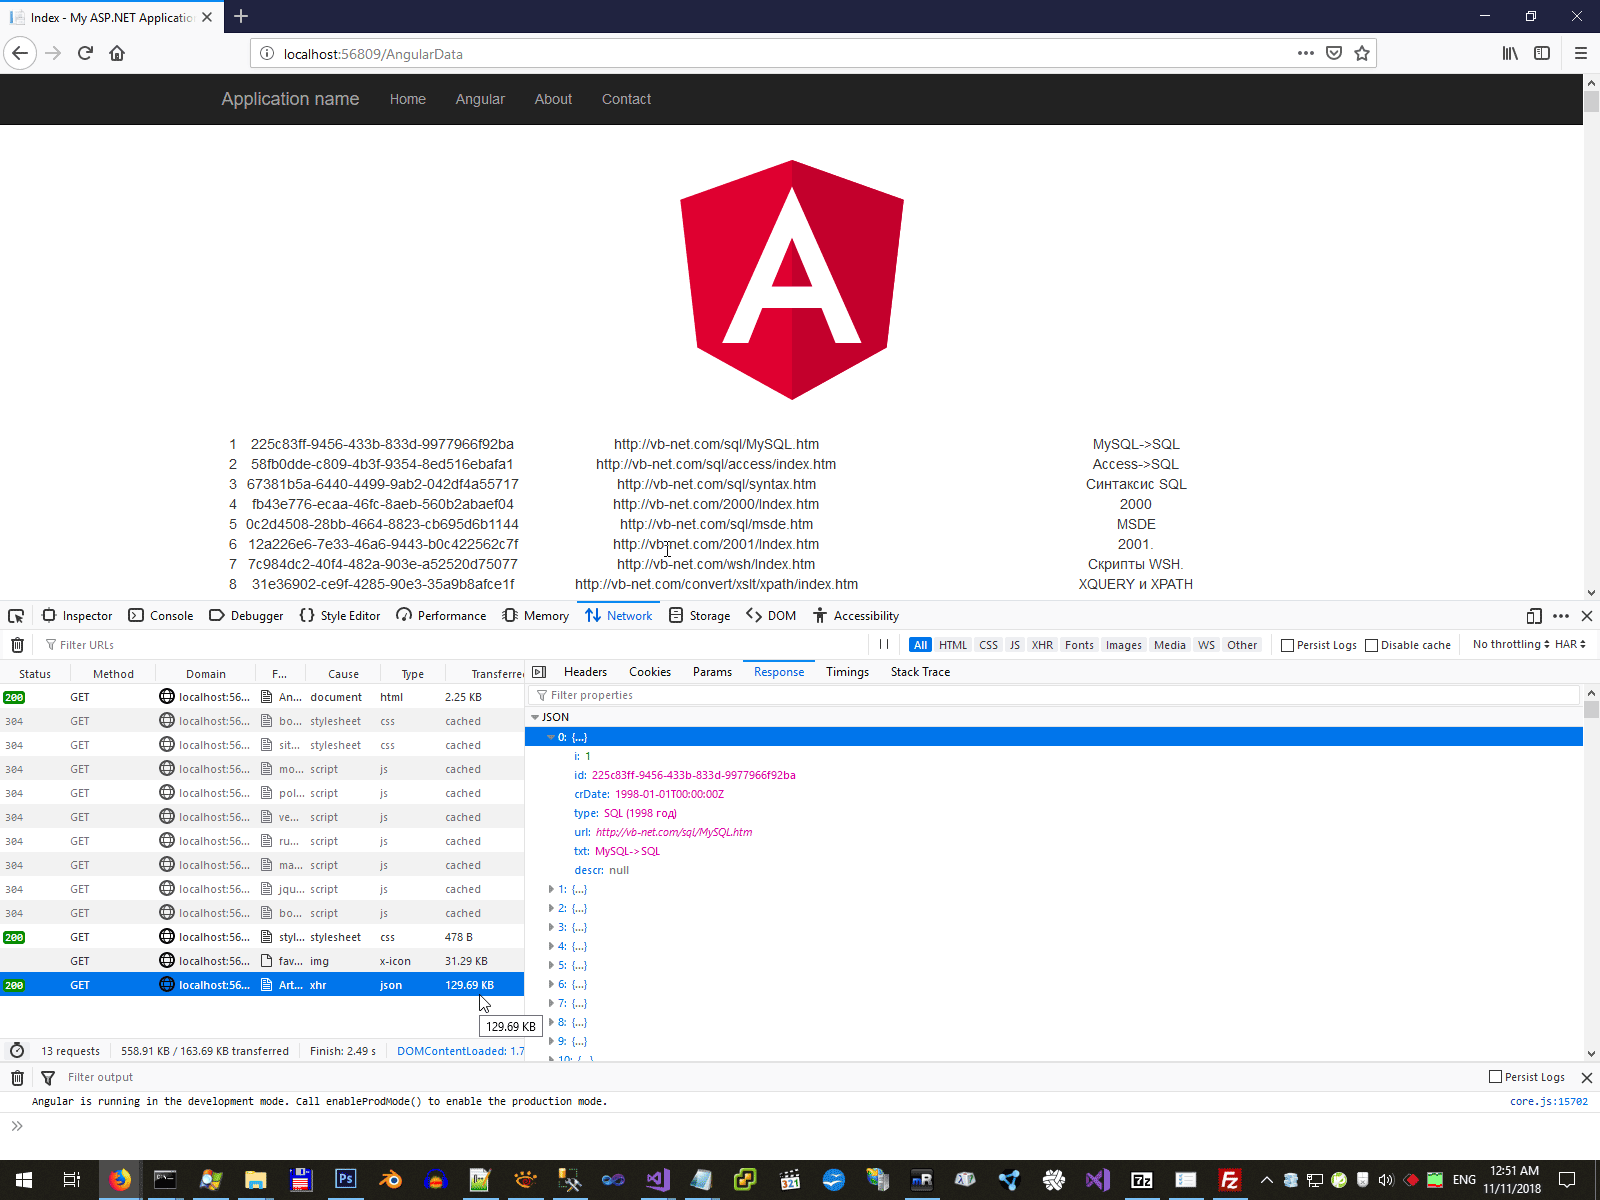
Task: Filter requests by Images
Action: pyautogui.click(x=1123, y=645)
